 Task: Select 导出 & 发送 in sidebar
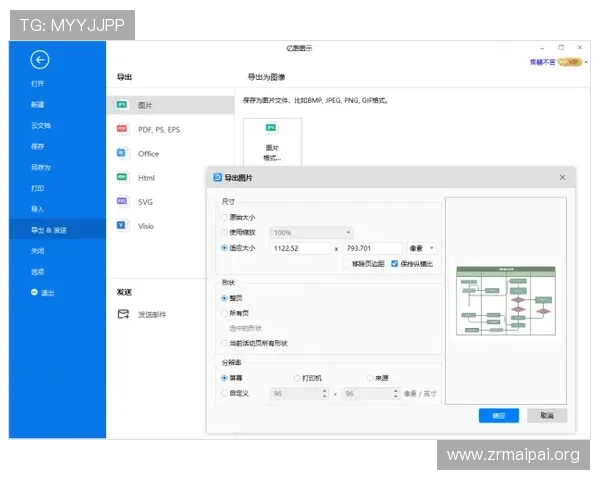click(57, 230)
